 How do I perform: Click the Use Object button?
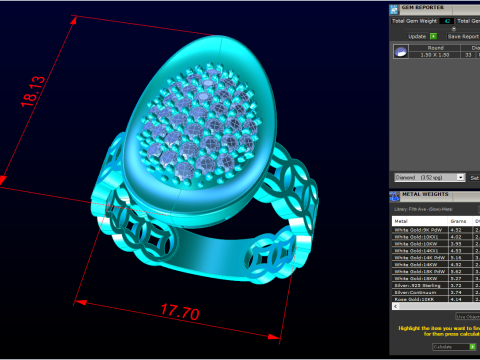pyautogui.click(x=468, y=317)
